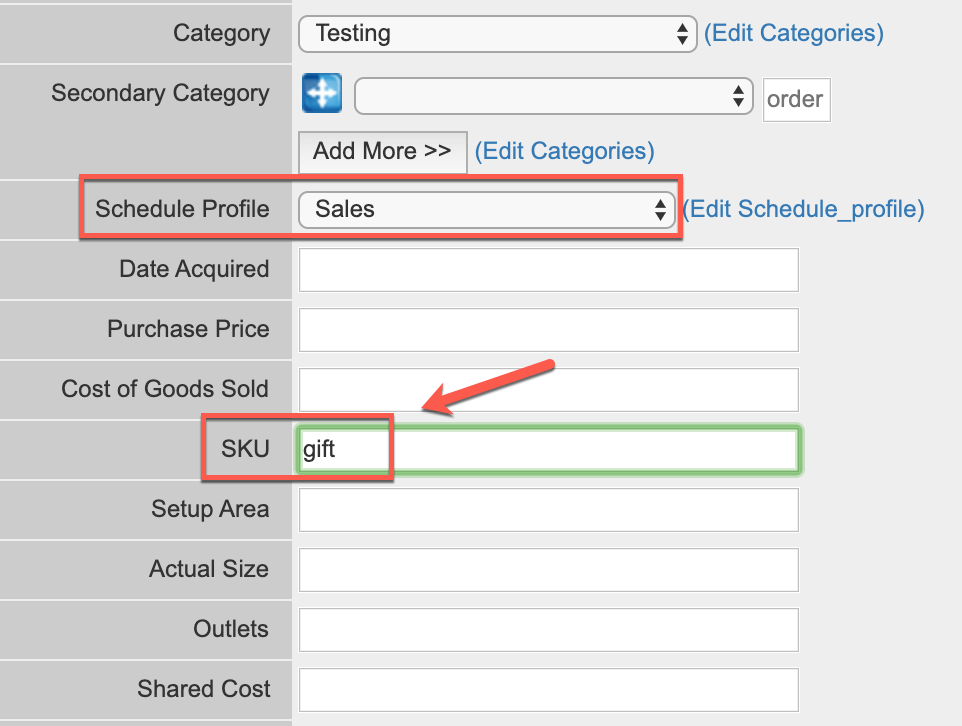Click the Secondary Category dropdown stepper arrows

pyautogui.click(x=738, y=96)
